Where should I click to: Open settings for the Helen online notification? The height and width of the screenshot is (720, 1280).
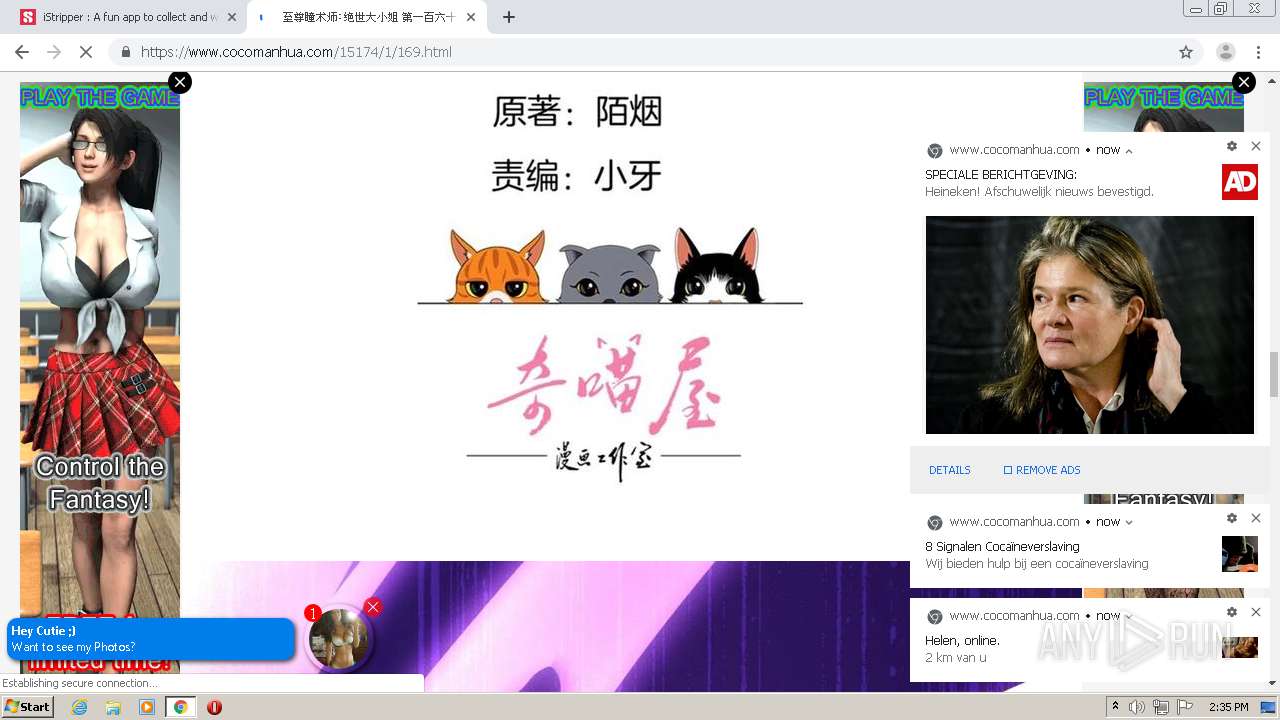point(1232,612)
